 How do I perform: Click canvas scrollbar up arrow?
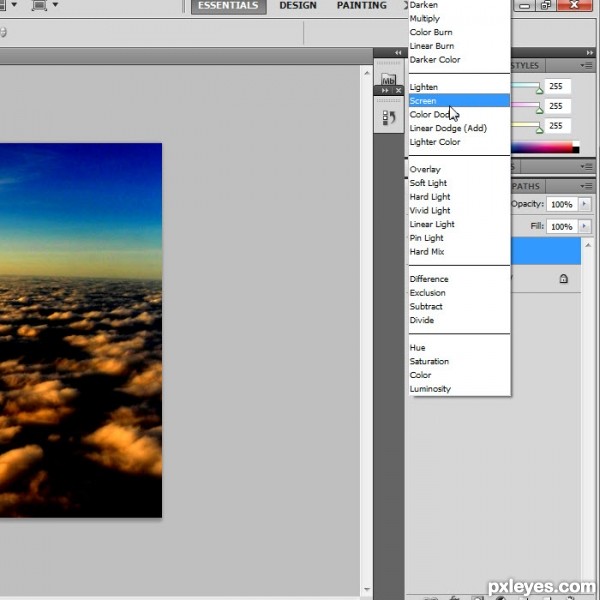(367, 73)
